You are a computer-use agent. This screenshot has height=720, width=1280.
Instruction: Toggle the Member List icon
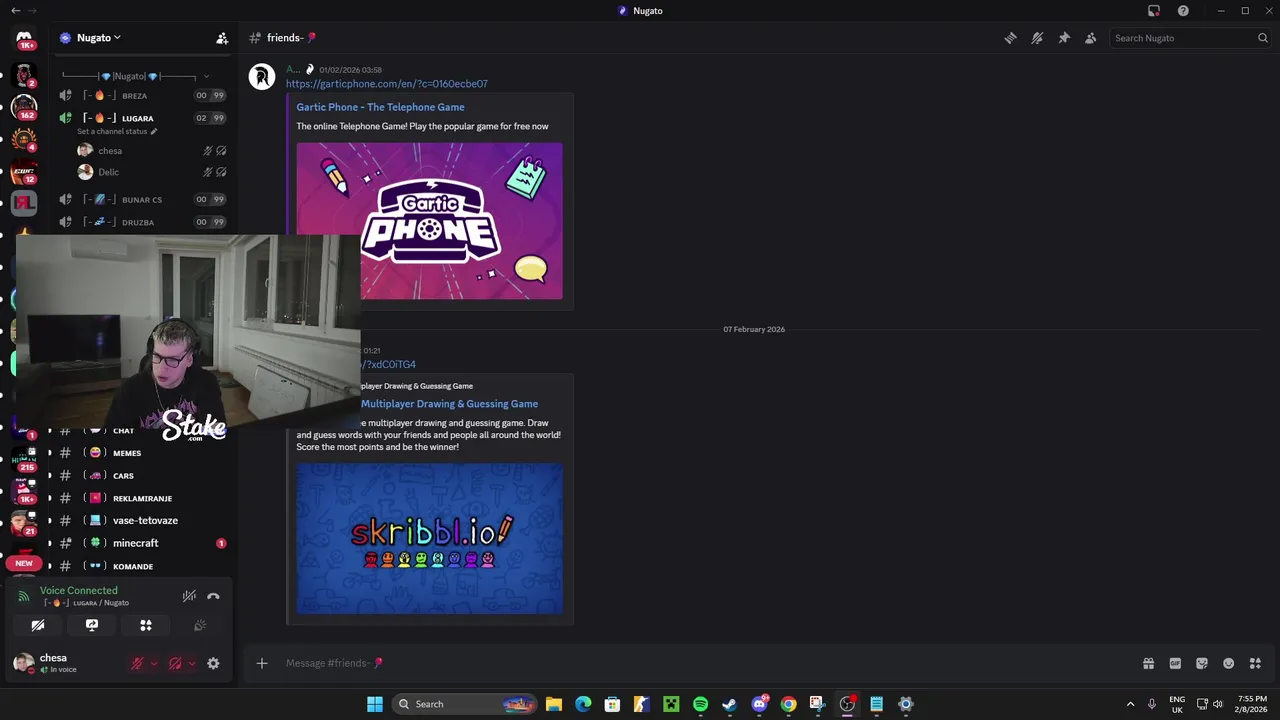point(1091,38)
